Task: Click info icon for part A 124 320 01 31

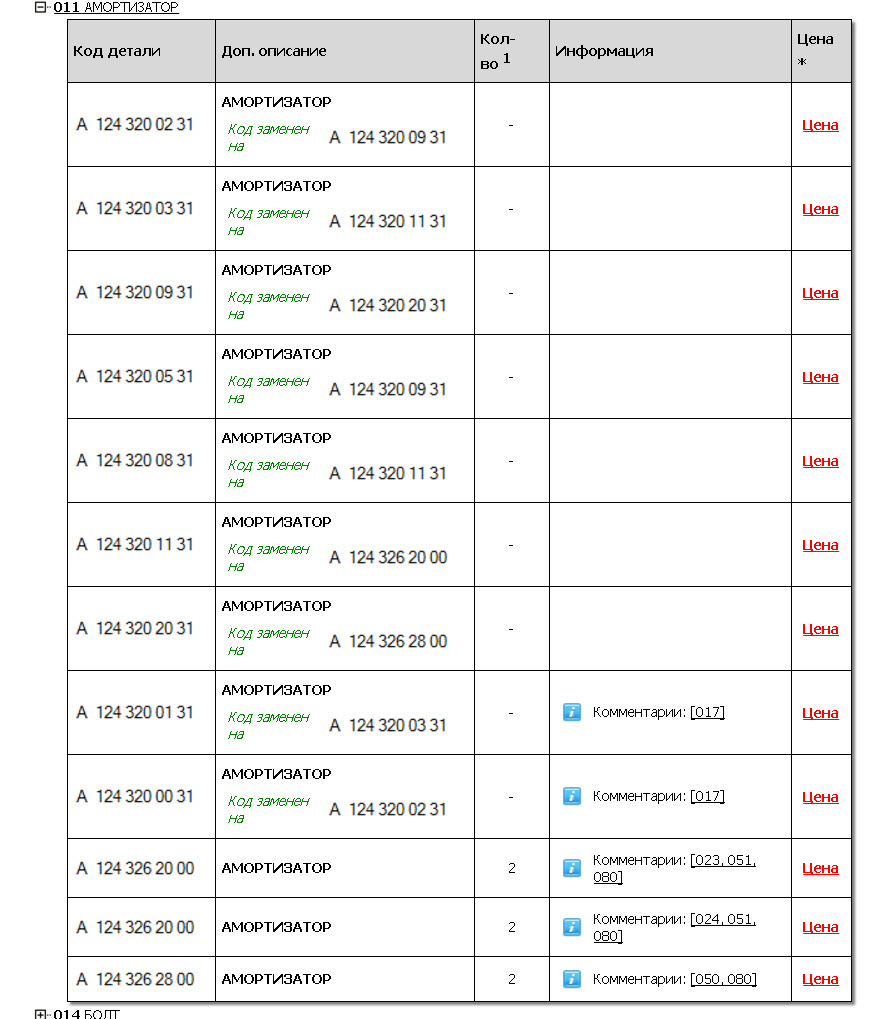Action: point(572,712)
